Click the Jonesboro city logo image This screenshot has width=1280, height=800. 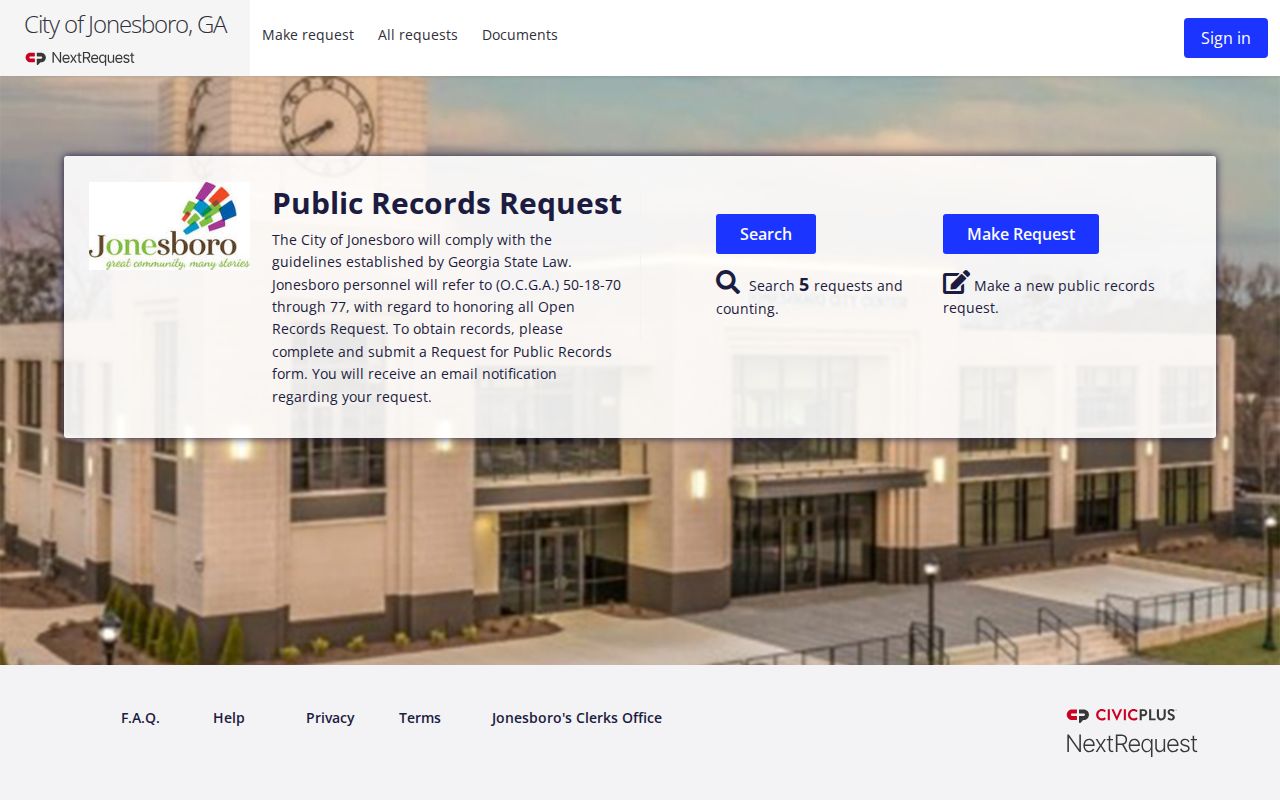point(169,226)
